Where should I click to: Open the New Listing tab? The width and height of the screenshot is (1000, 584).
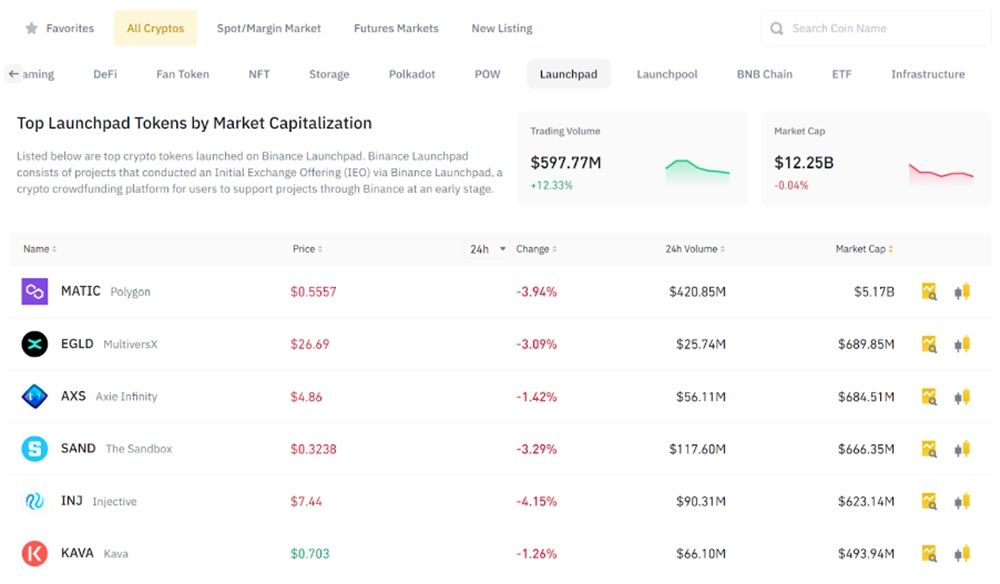point(502,29)
